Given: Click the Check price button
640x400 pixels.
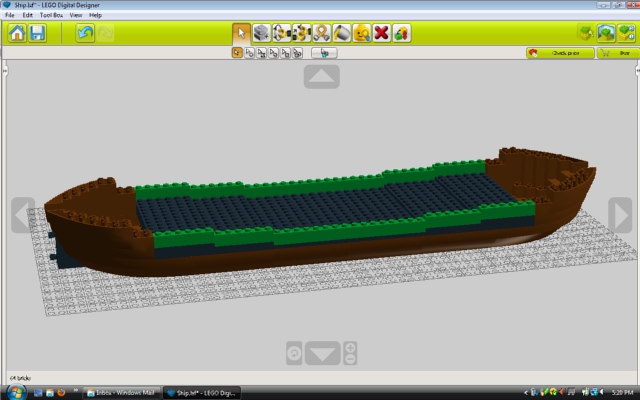Looking at the screenshot, I should pos(560,53).
